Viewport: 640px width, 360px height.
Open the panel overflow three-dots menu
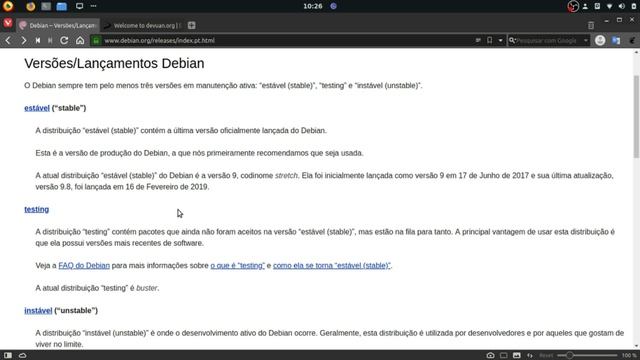pos(93,6)
